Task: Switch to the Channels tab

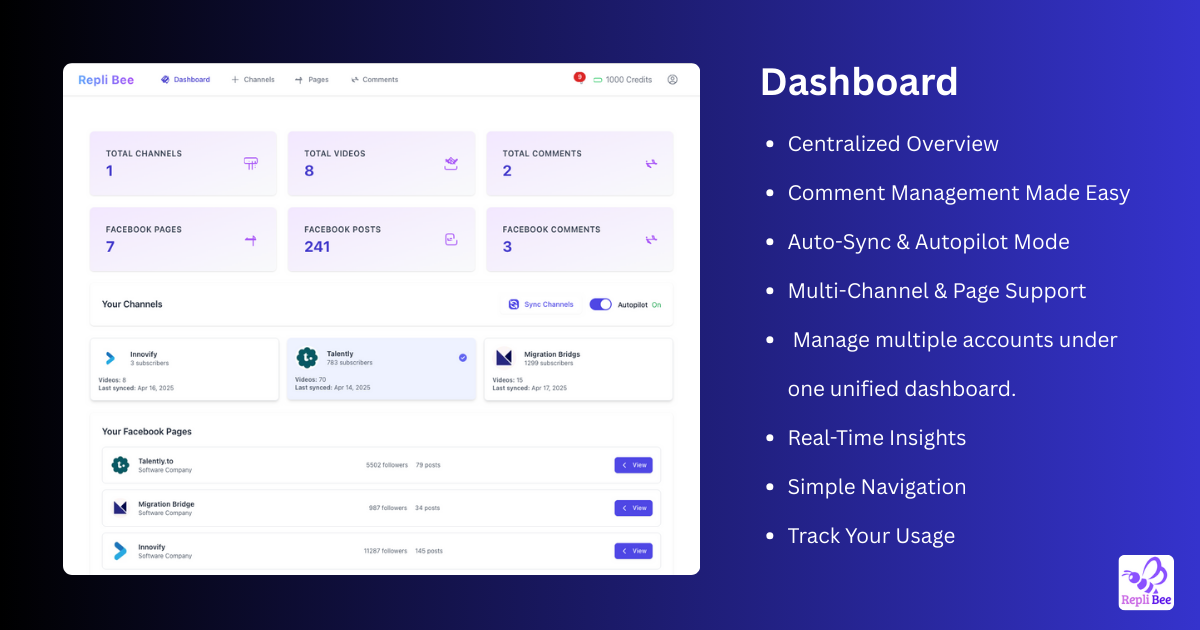Action: 253,79
